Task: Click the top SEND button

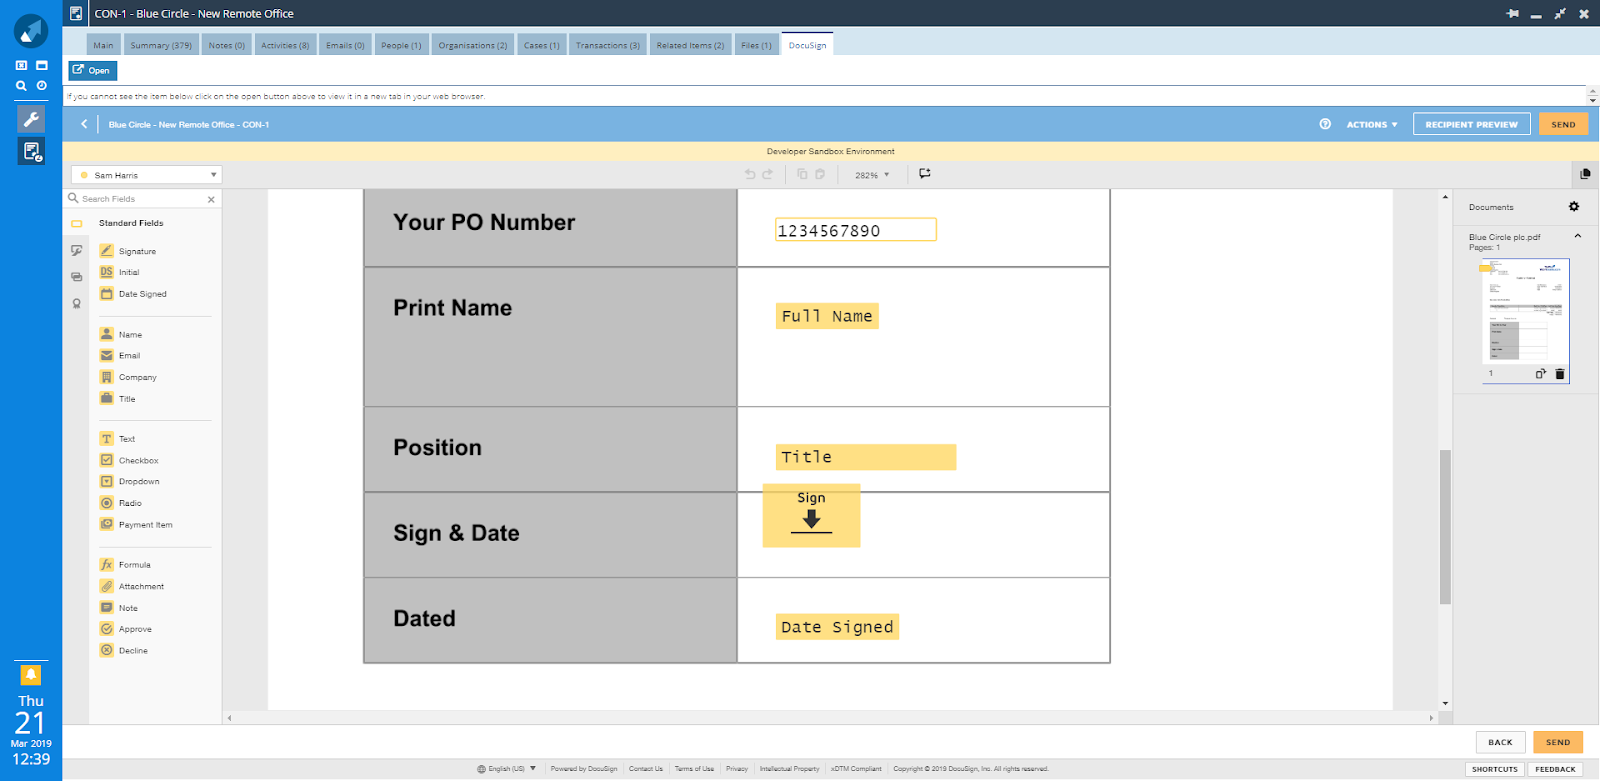Action: pyautogui.click(x=1563, y=125)
